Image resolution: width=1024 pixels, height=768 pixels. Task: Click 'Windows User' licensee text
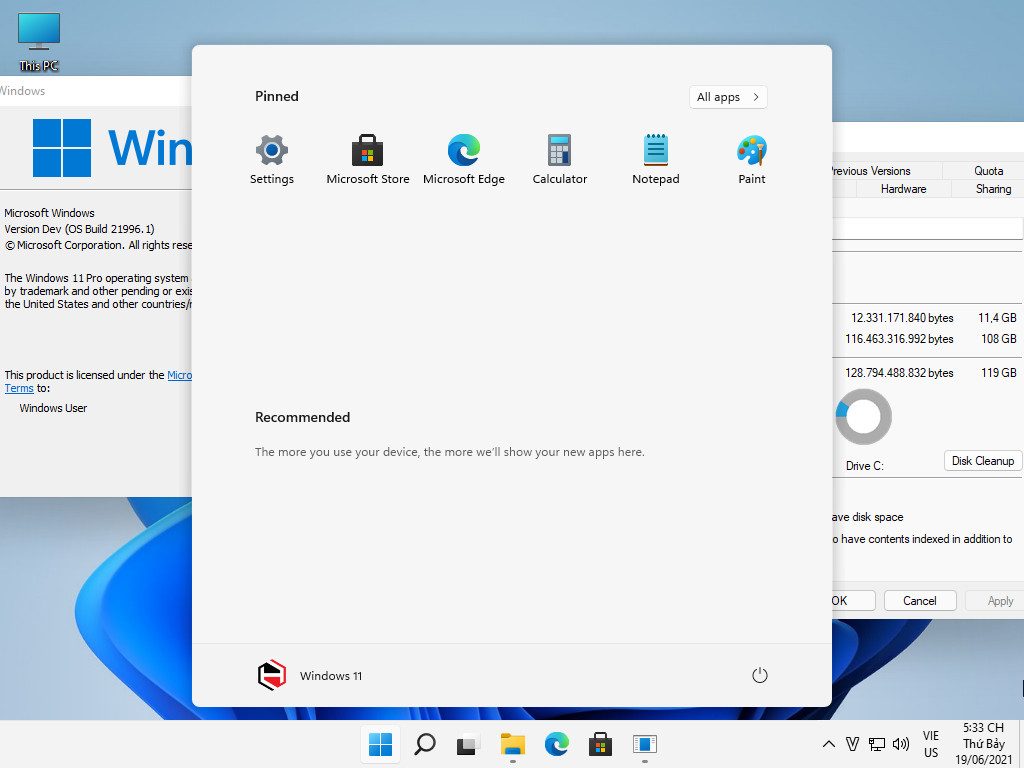tap(53, 408)
